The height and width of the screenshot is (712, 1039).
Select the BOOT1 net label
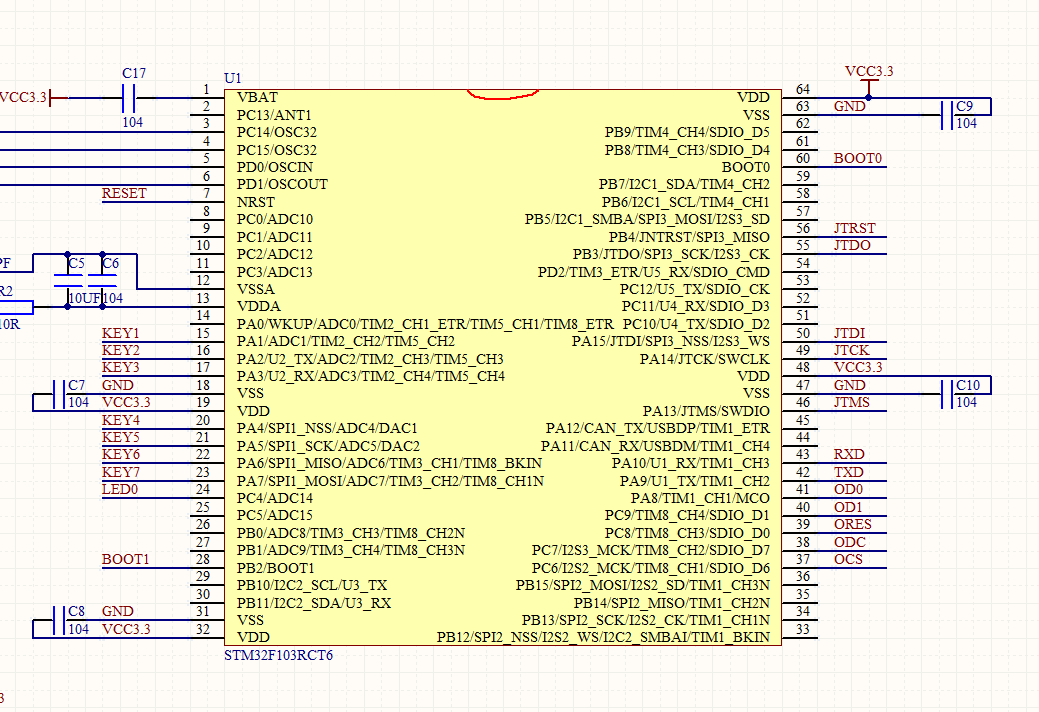125,559
